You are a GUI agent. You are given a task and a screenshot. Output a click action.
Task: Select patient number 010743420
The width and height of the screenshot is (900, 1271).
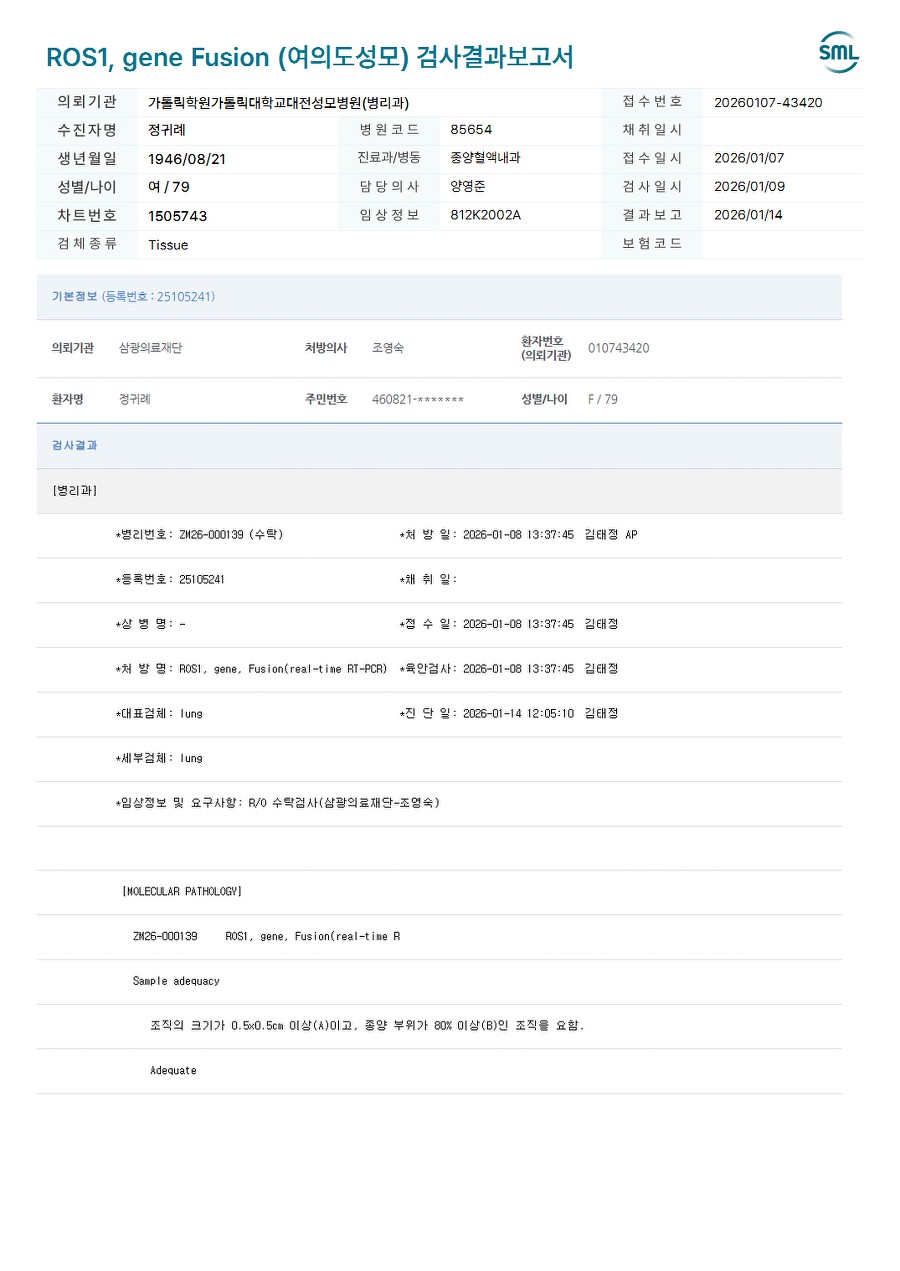(x=618, y=348)
